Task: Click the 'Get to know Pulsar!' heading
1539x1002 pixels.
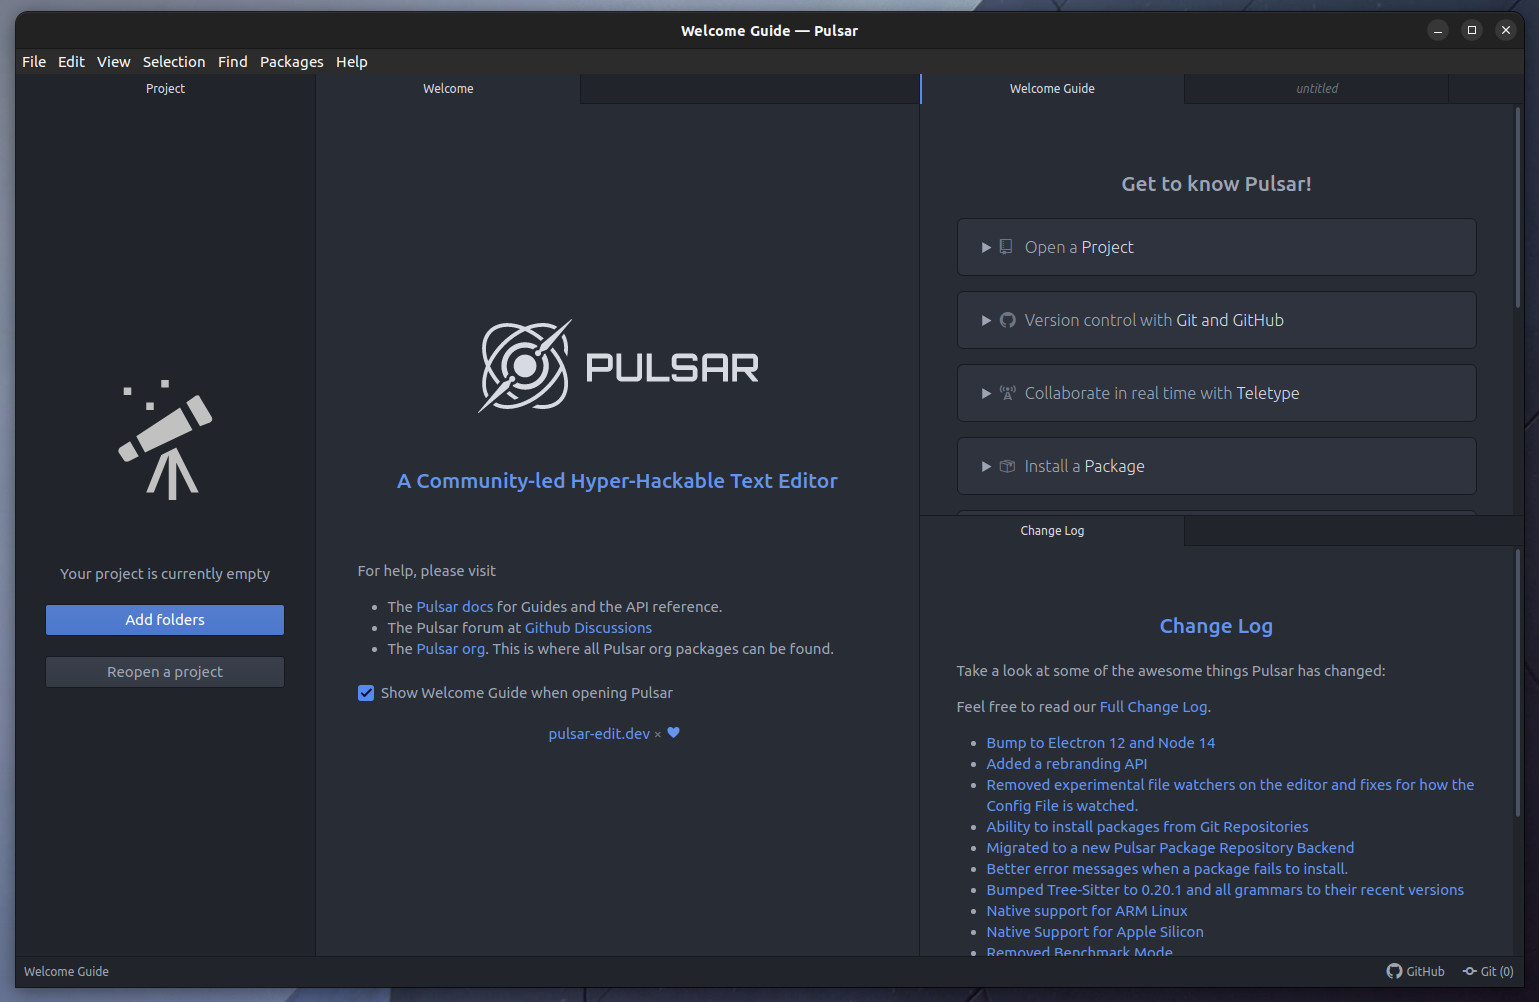Action: tap(1216, 184)
